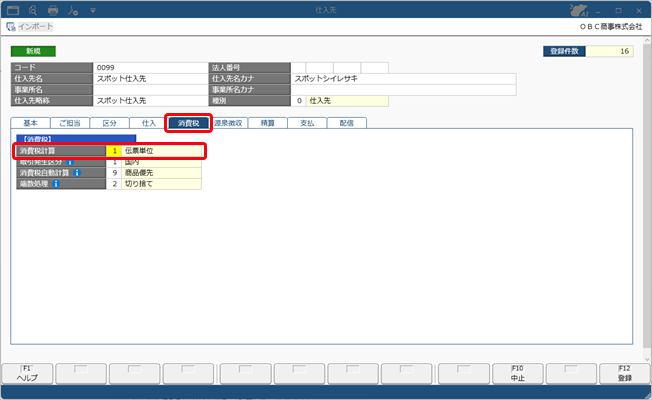652x400 pixels.
Task: Click the コード field containing 0099
Action: pyautogui.click(x=150, y=67)
